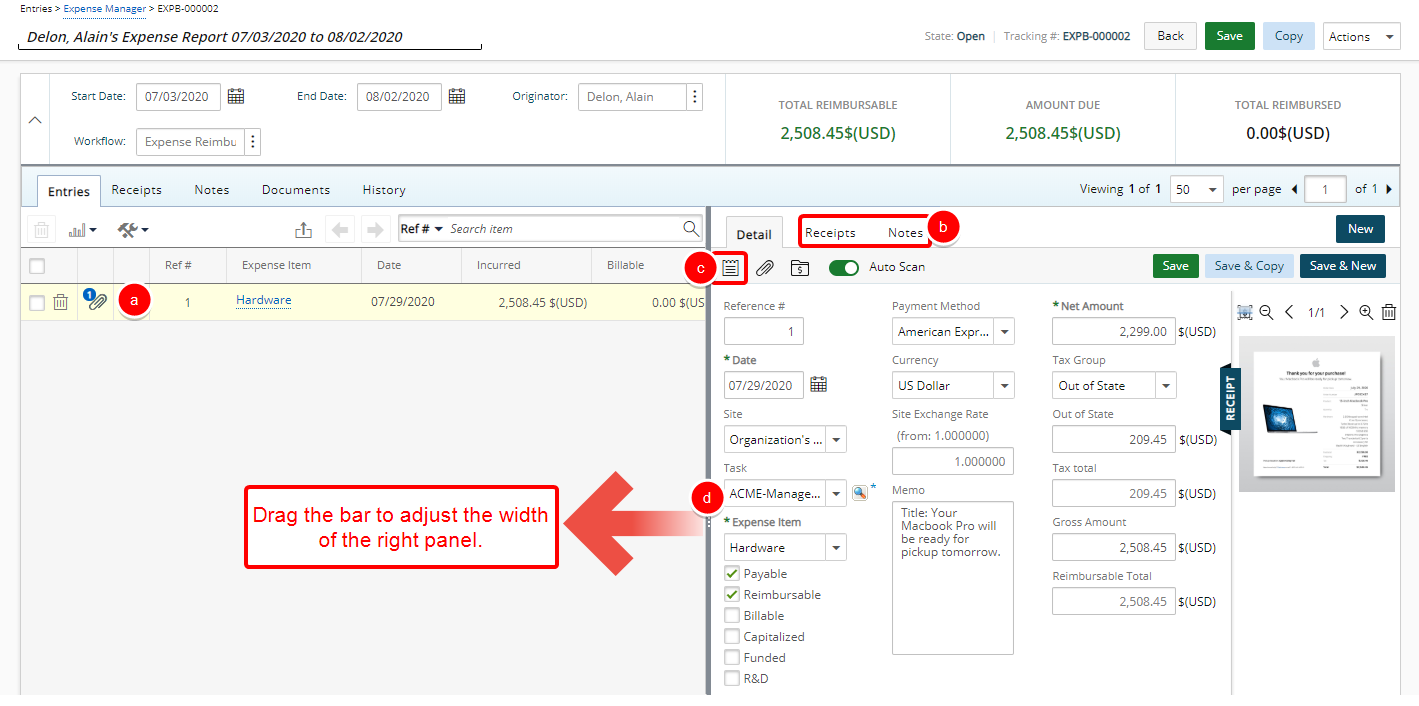Click the Task lookup search icon
Screen dimensions: 1419x706
click(x=859, y=492)
